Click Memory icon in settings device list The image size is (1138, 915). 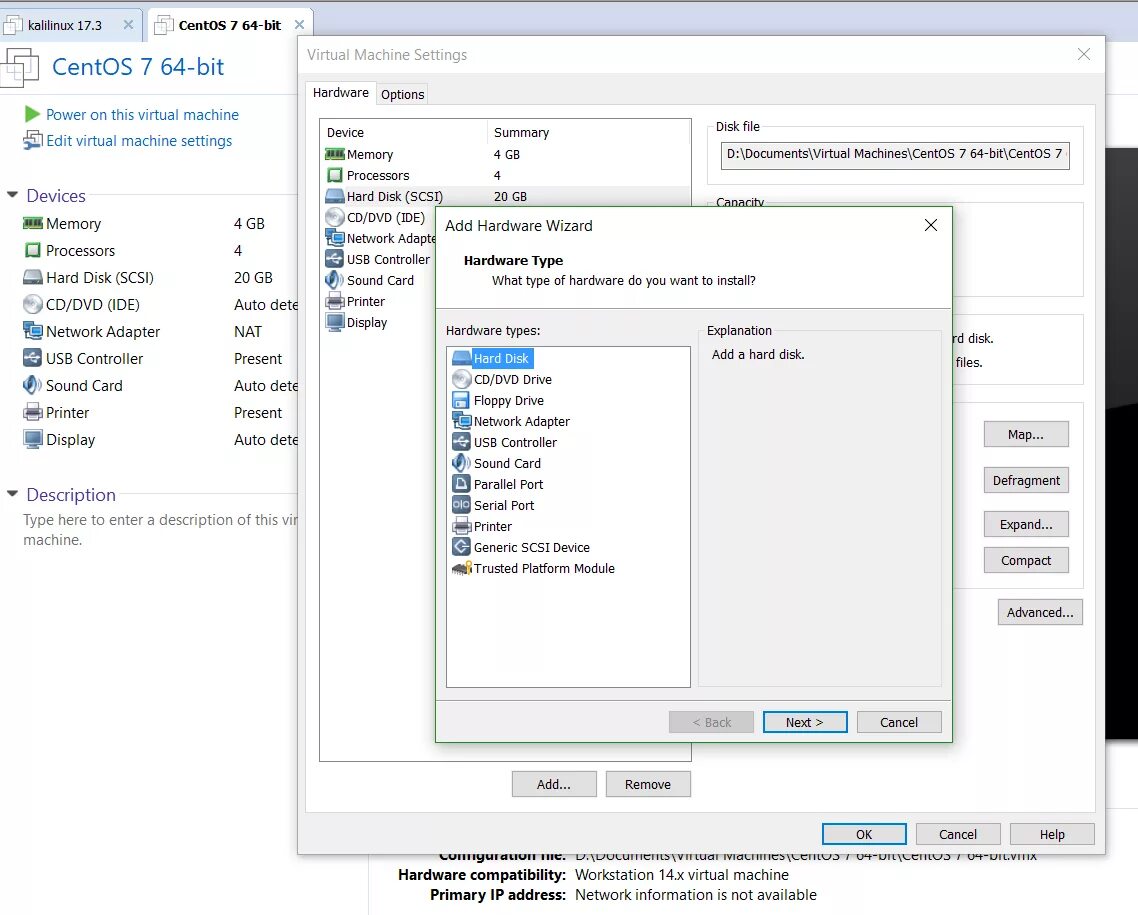[x=335, y=155]
